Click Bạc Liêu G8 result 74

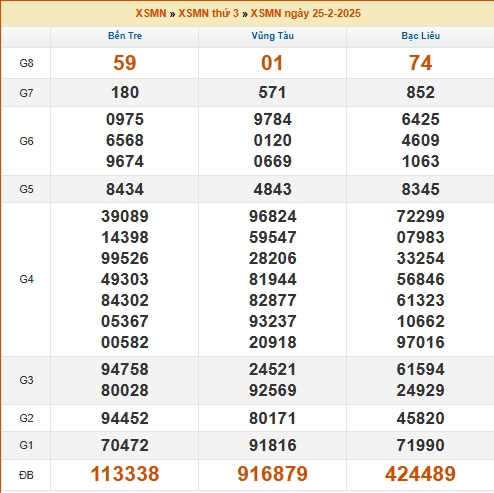[420, 63]
